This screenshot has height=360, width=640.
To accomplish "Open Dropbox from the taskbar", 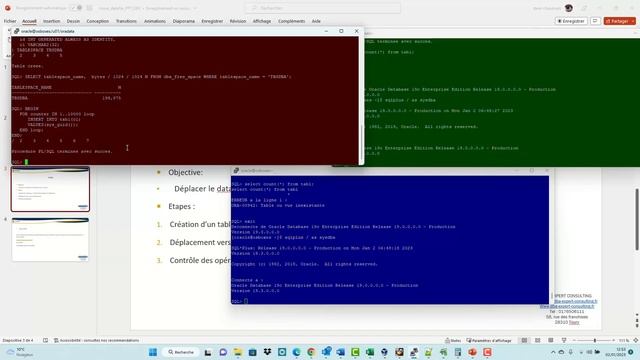I will [267, 352].
